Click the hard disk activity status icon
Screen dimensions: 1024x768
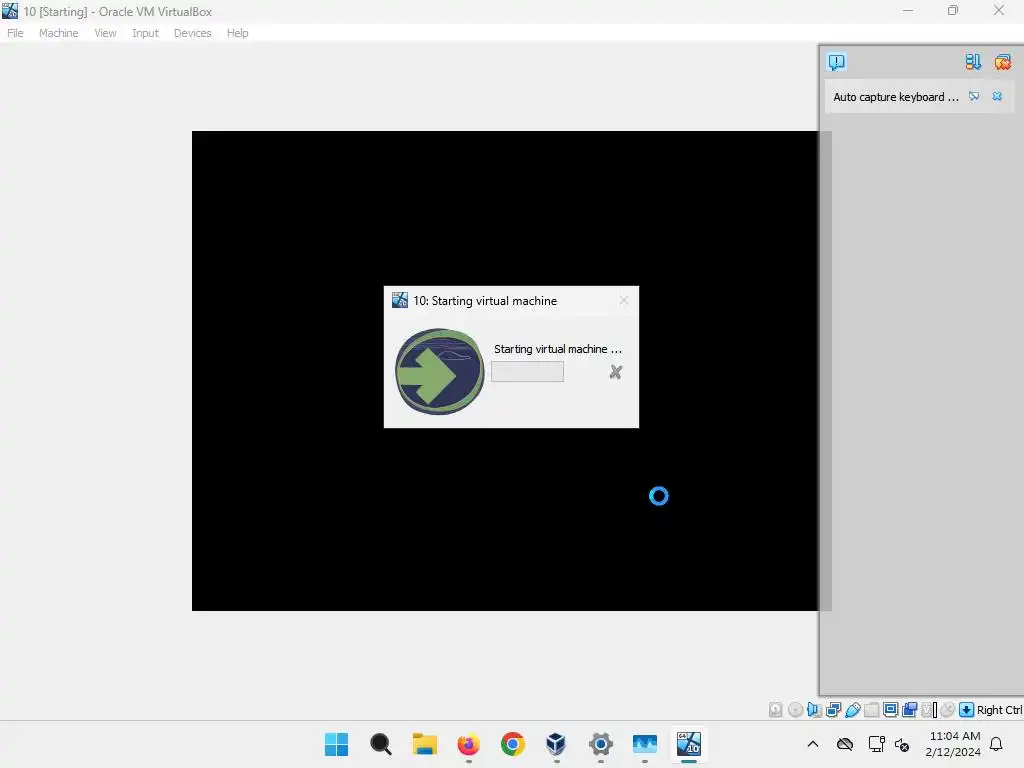pos(775,710)
